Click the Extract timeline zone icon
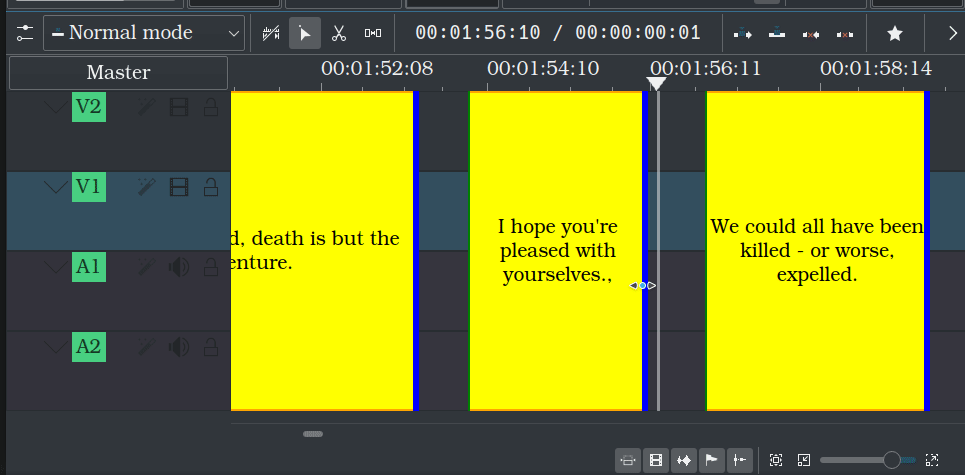 [811, 34]
